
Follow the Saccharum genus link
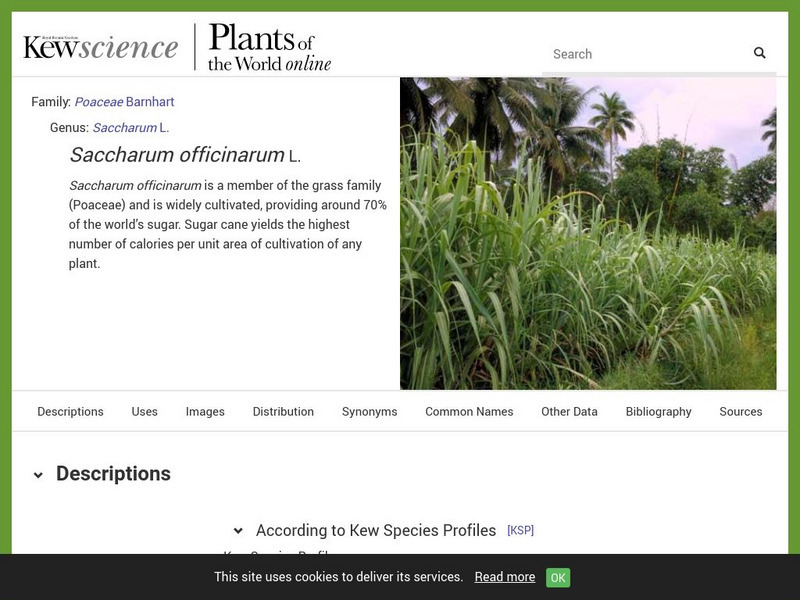[x=127, y=128]
